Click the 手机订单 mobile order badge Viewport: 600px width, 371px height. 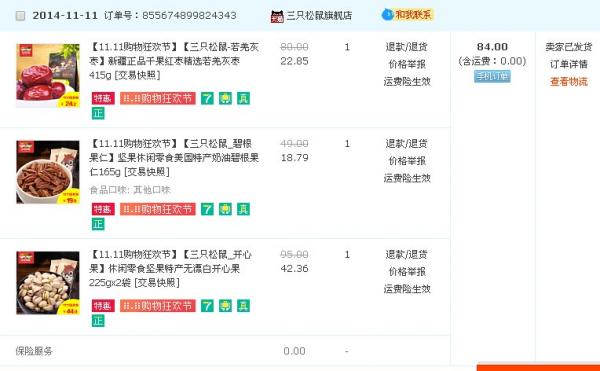coord(492,76)
